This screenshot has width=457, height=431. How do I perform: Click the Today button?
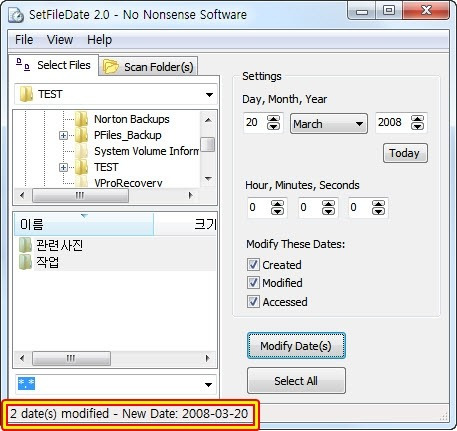[x=405, y=153]
